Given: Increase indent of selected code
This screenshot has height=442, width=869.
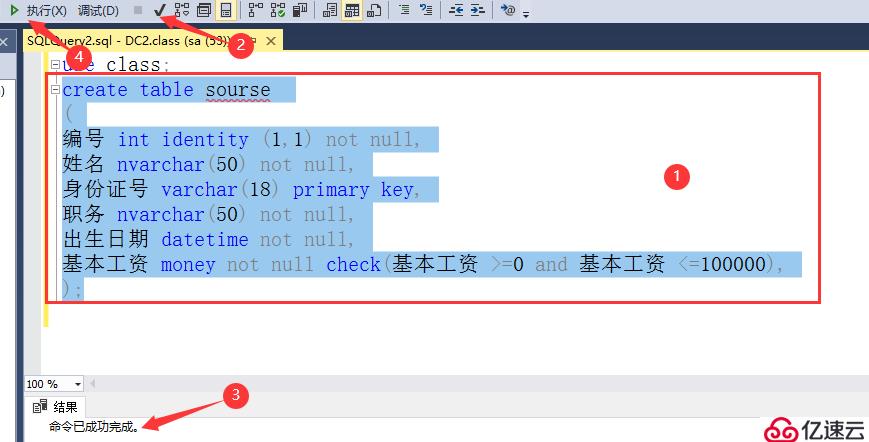Looking at the screenshot, I should tap(478, 10).
